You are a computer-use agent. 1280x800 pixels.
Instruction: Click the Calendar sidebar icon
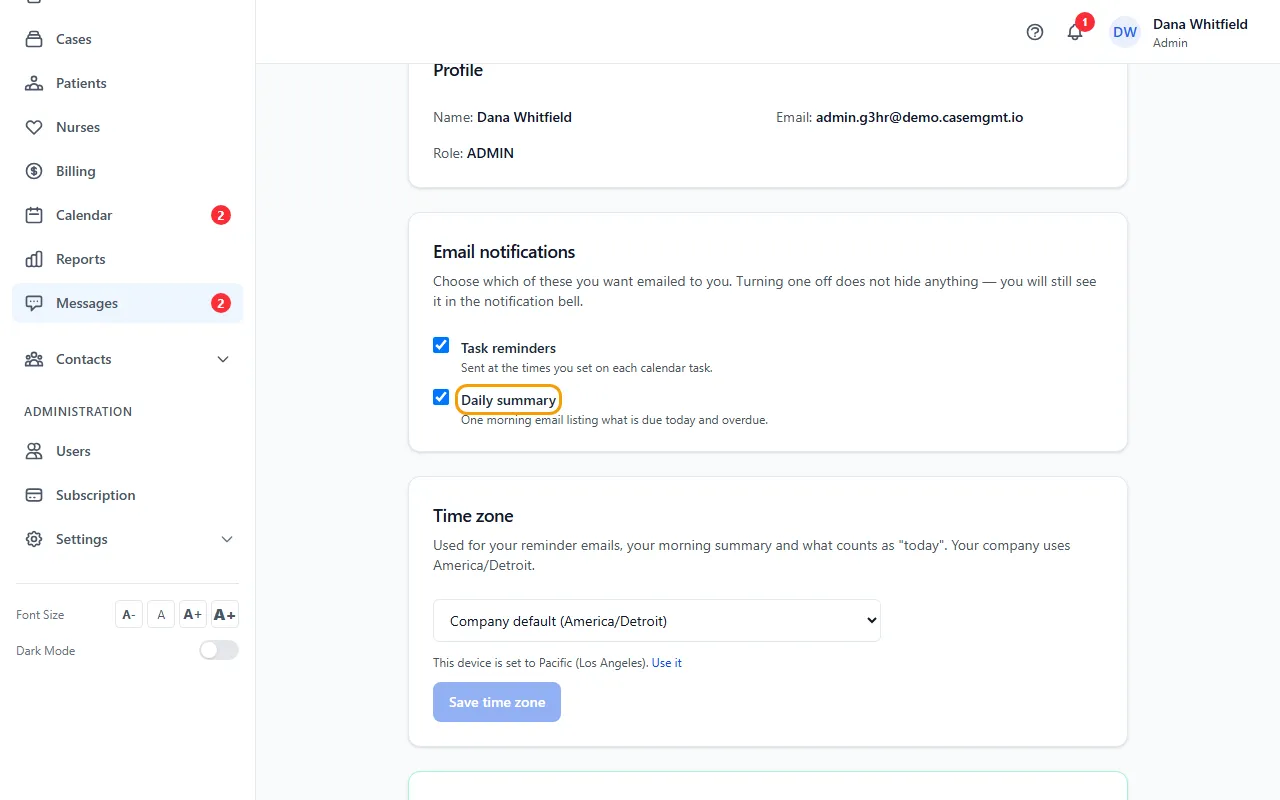(x=34, y=215)
